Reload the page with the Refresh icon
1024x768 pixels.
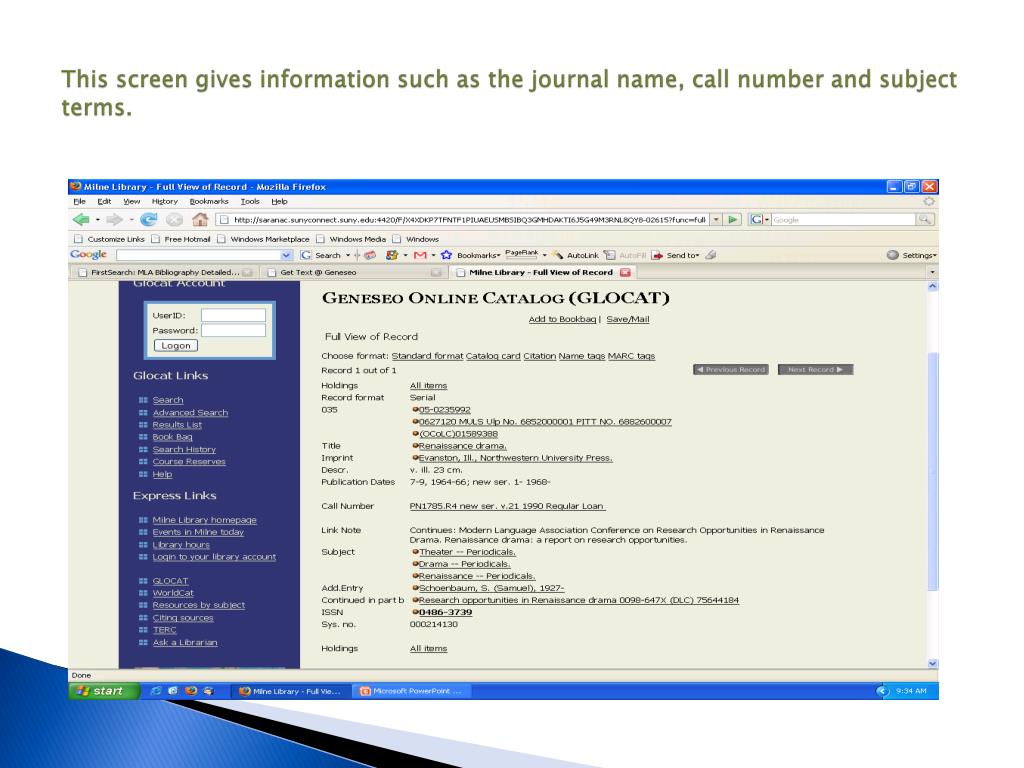149,219
